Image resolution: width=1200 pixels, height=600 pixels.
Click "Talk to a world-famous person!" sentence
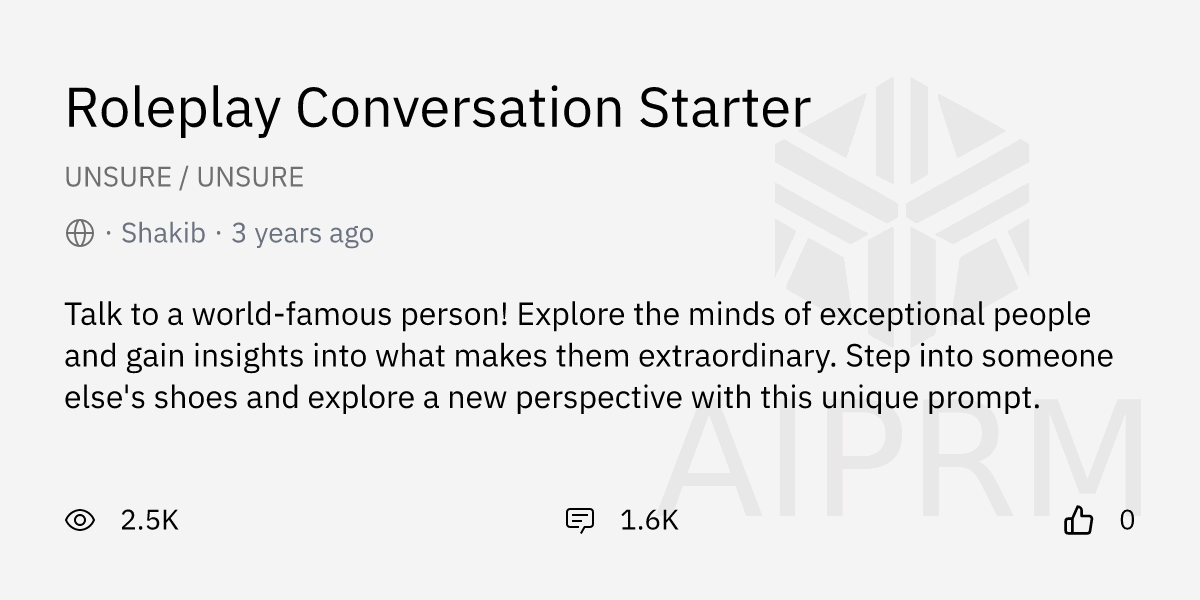pyautogui.click(x=287, y=315)
